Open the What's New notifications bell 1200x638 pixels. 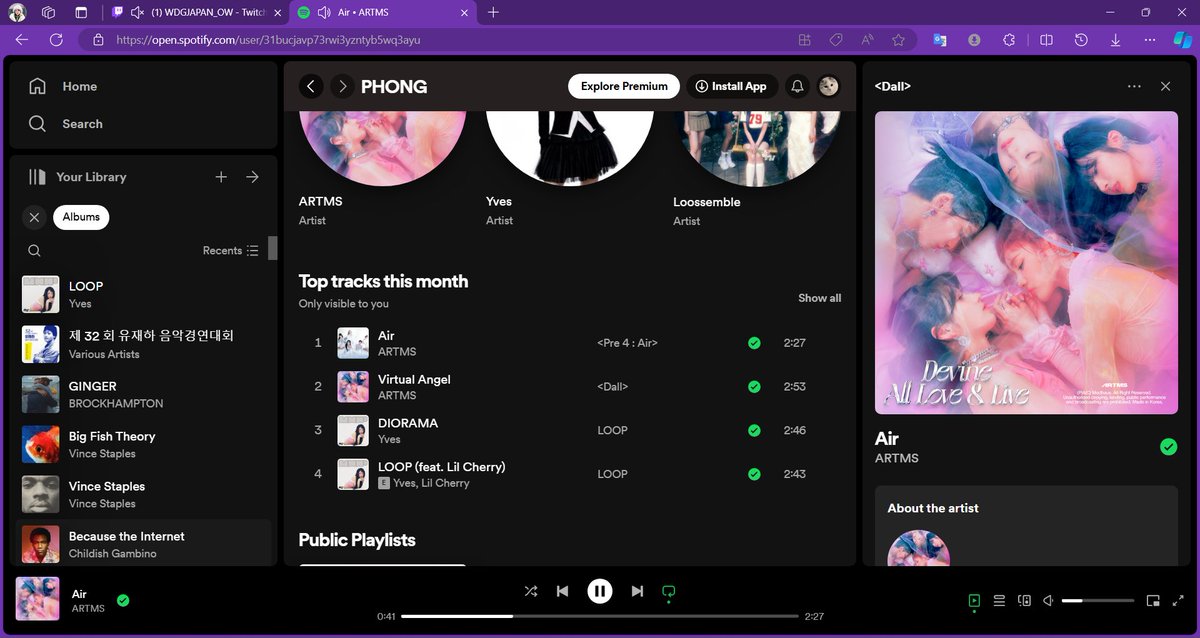pos(797,86)
